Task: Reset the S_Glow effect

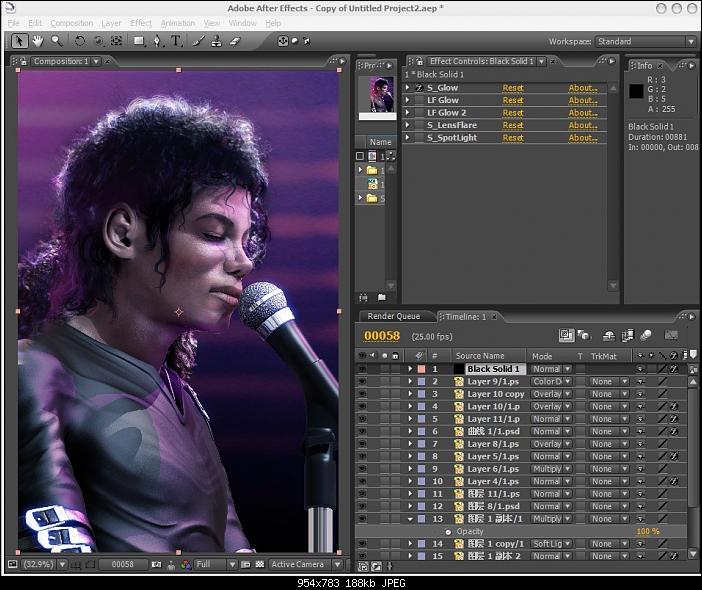Action: pos(513,88)
